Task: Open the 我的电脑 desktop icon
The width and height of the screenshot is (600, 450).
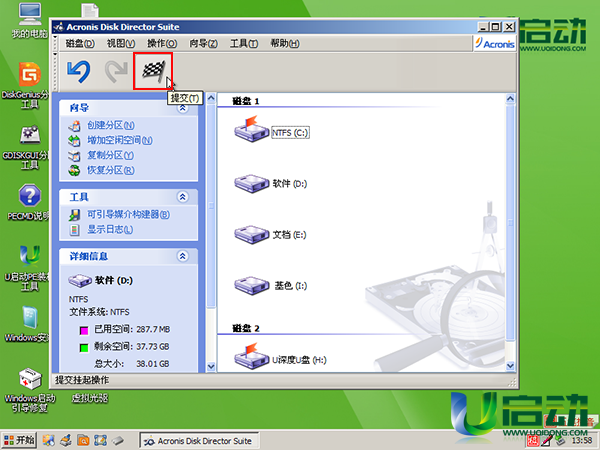Action: click(x=29, y=14)
